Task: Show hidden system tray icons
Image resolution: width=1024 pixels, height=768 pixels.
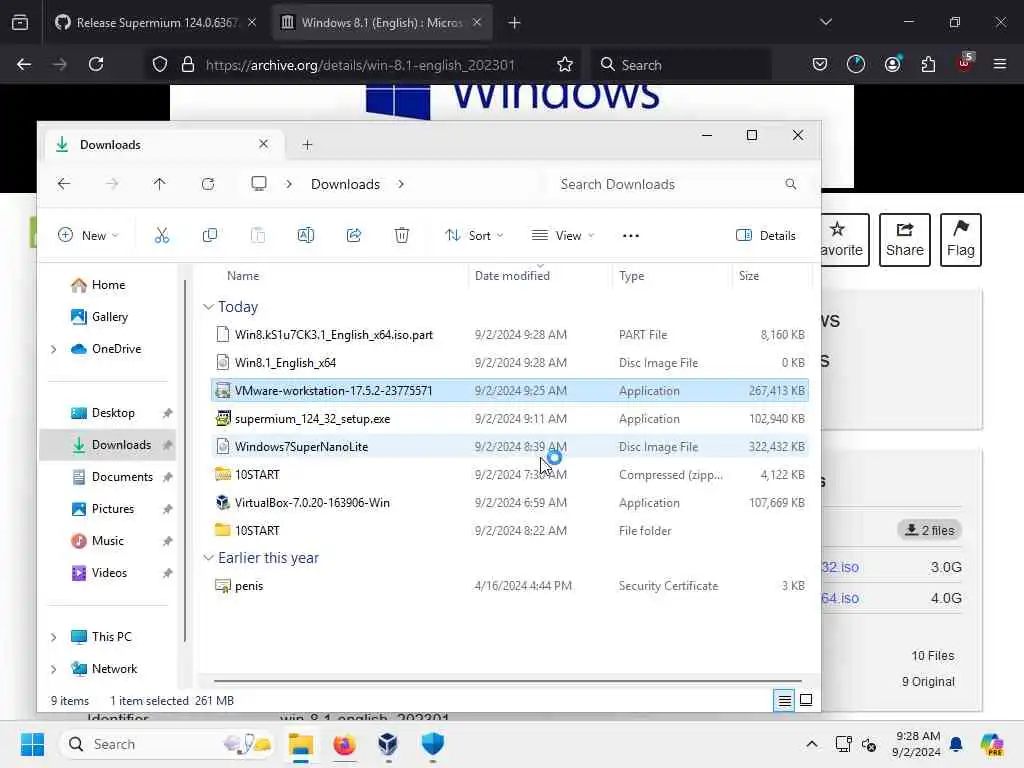Action: coord(812,744)
